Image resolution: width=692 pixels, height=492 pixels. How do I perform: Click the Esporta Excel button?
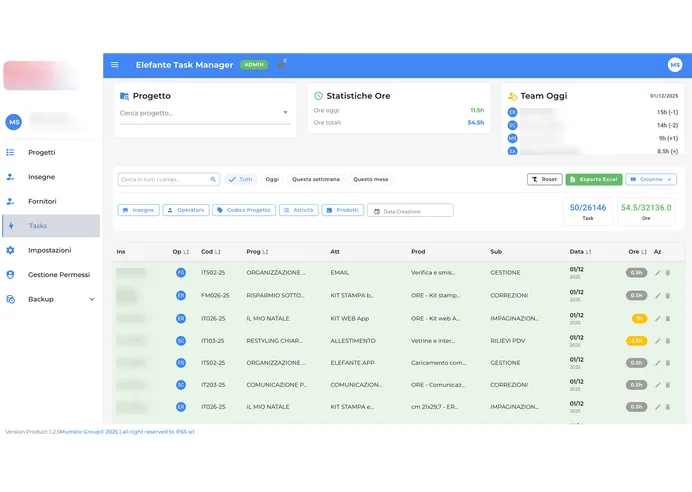(594, 180)
